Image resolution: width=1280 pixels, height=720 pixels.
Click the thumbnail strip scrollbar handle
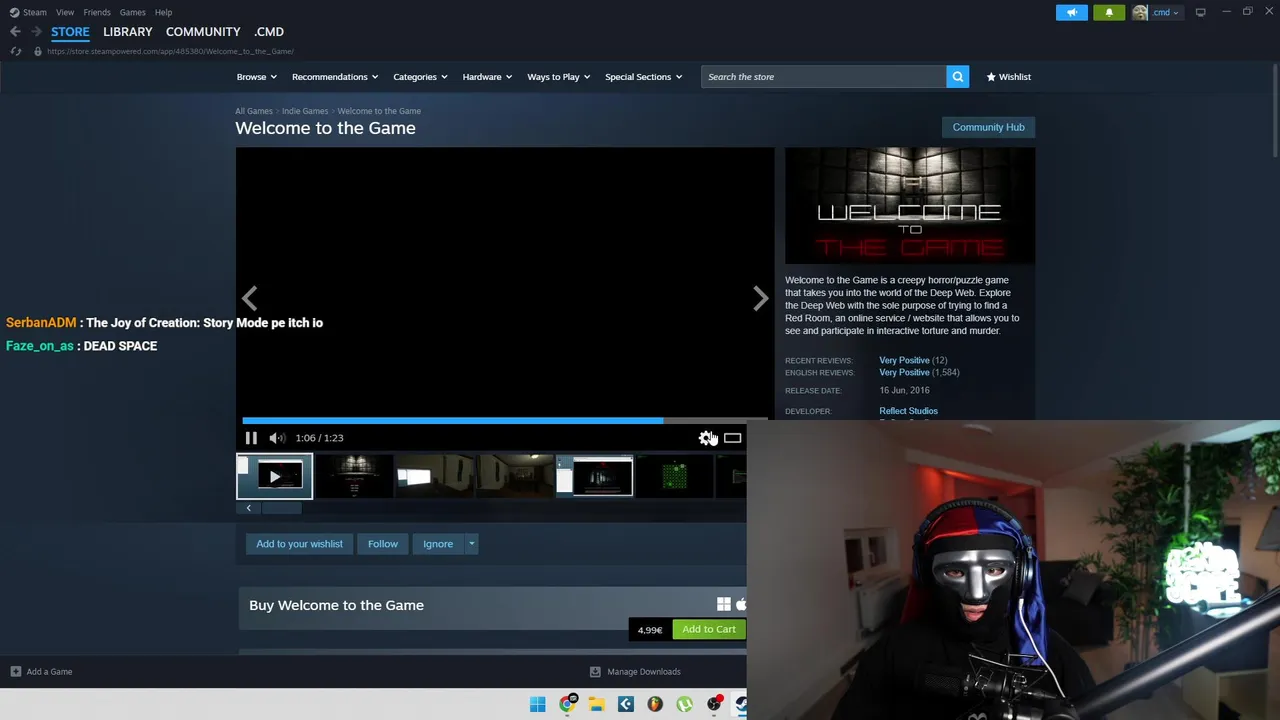281,508
